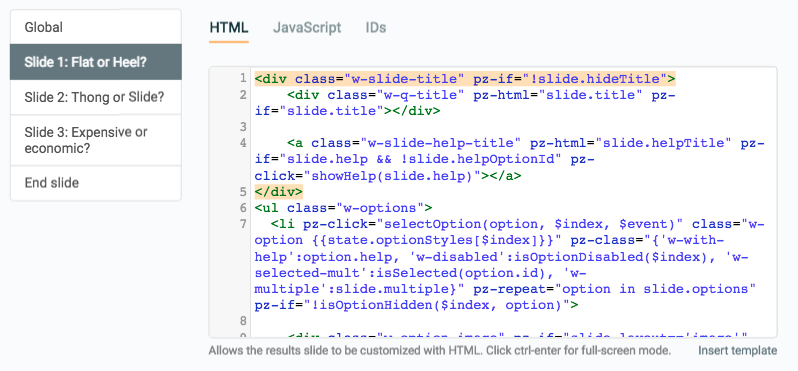
Task: Click line number 4 in the gutter
Action: pos(243,143)
